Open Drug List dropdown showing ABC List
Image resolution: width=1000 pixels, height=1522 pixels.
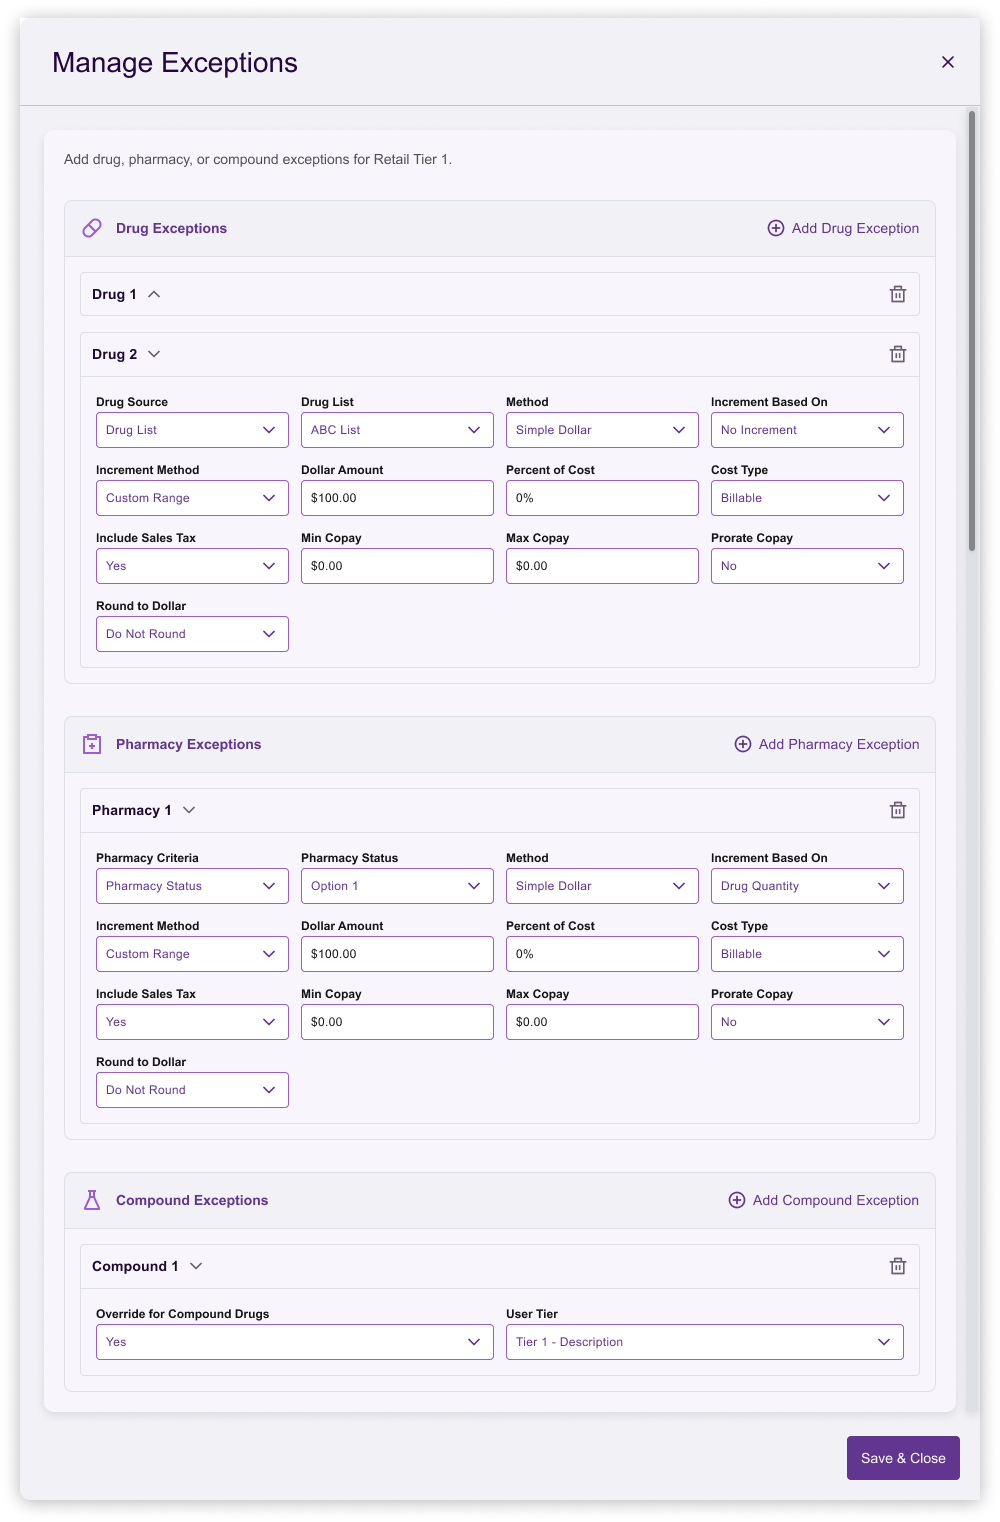tap(397, 430)
